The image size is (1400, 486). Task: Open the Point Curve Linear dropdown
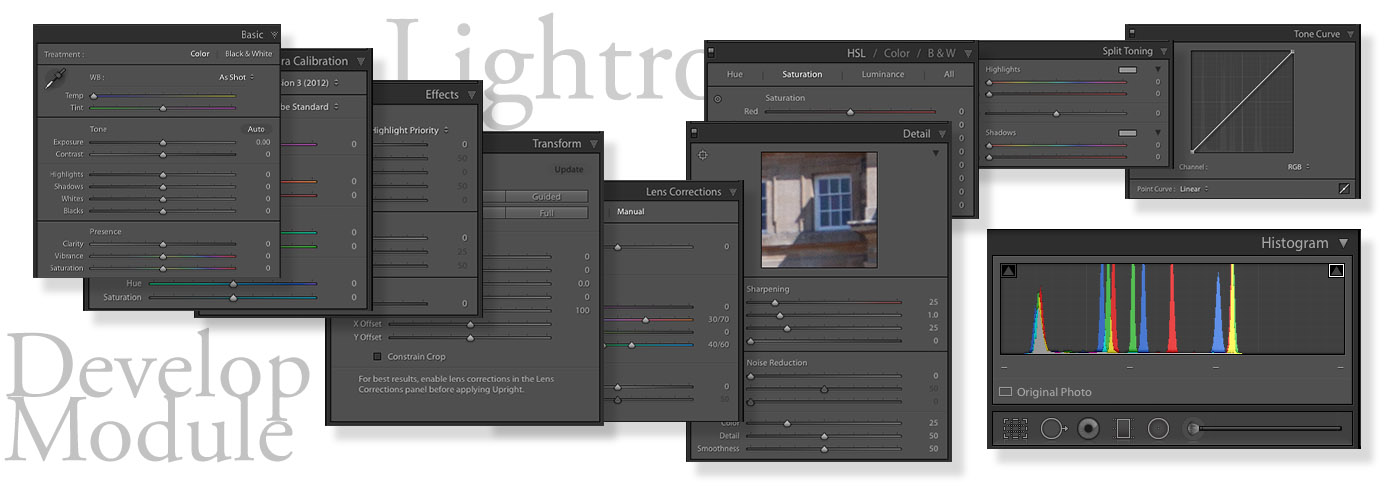pos(1194,188)
